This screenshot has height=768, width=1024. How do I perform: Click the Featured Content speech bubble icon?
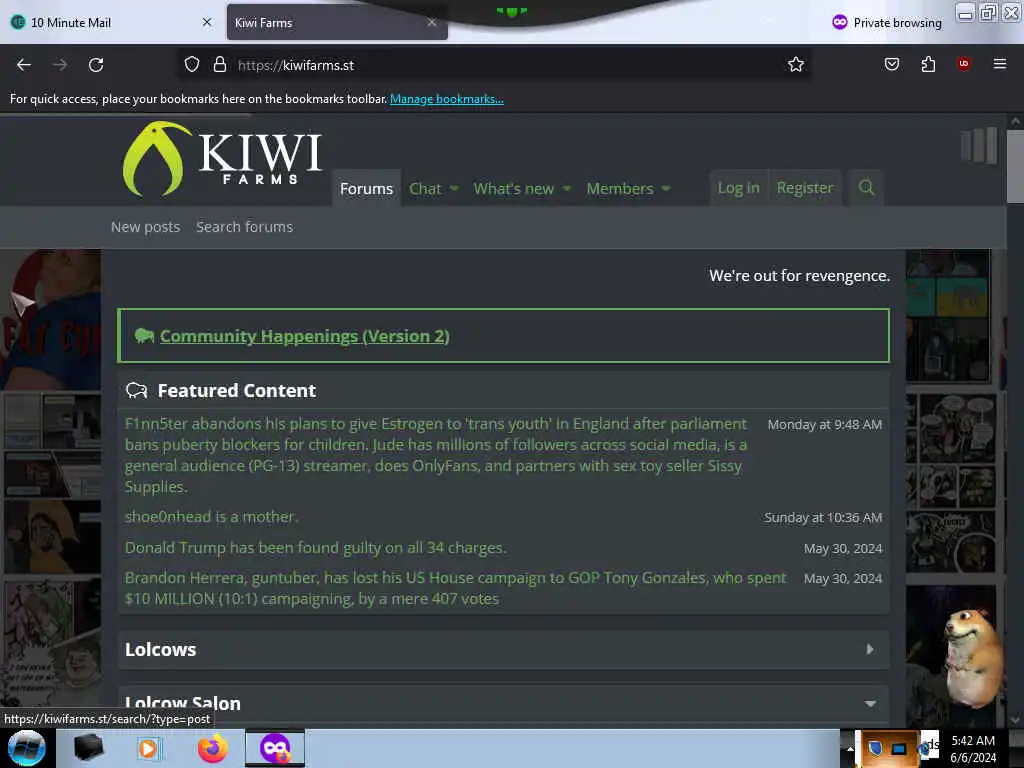tap(136, 391)
